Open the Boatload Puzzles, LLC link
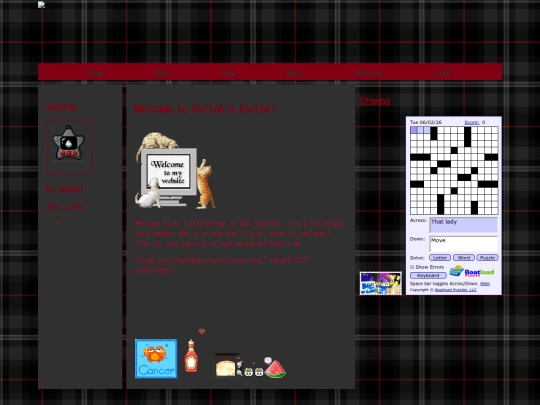 (x=456, y=290)
